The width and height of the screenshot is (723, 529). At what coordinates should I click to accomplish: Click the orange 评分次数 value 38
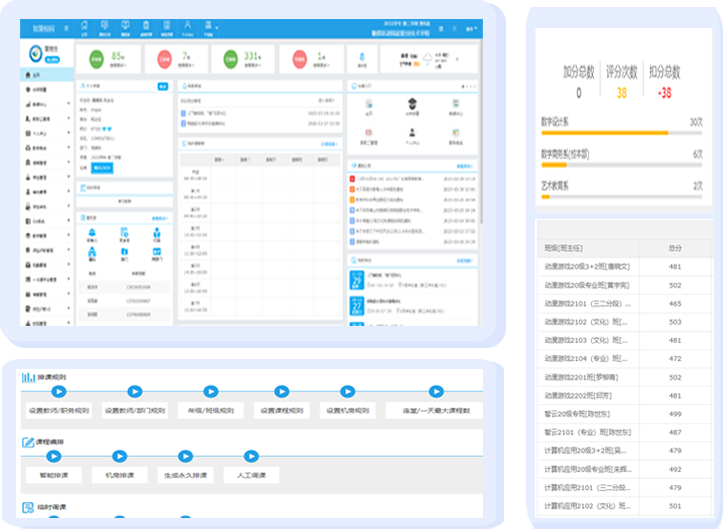pyautogui.click(x=621, y=93)
